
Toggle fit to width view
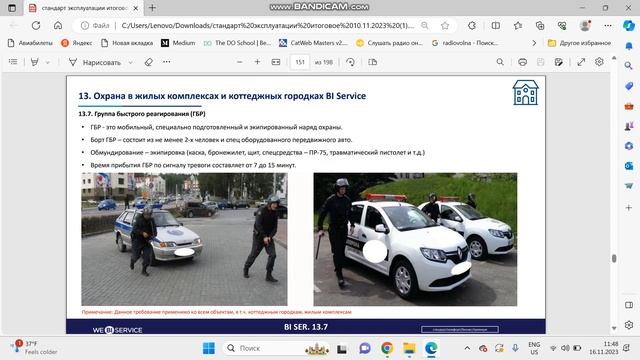pyautogui.click(x=276, y=62)
